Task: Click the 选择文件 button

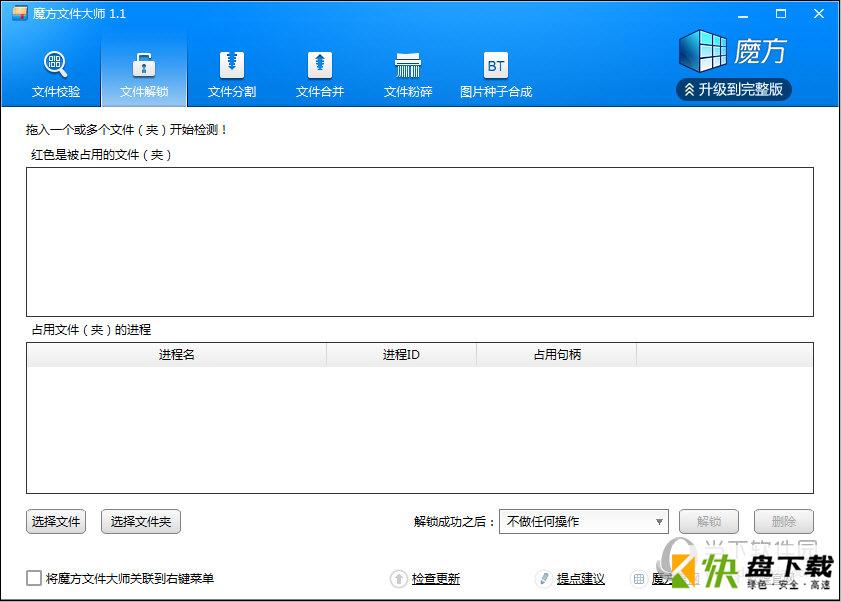Action: pos(56,522)
